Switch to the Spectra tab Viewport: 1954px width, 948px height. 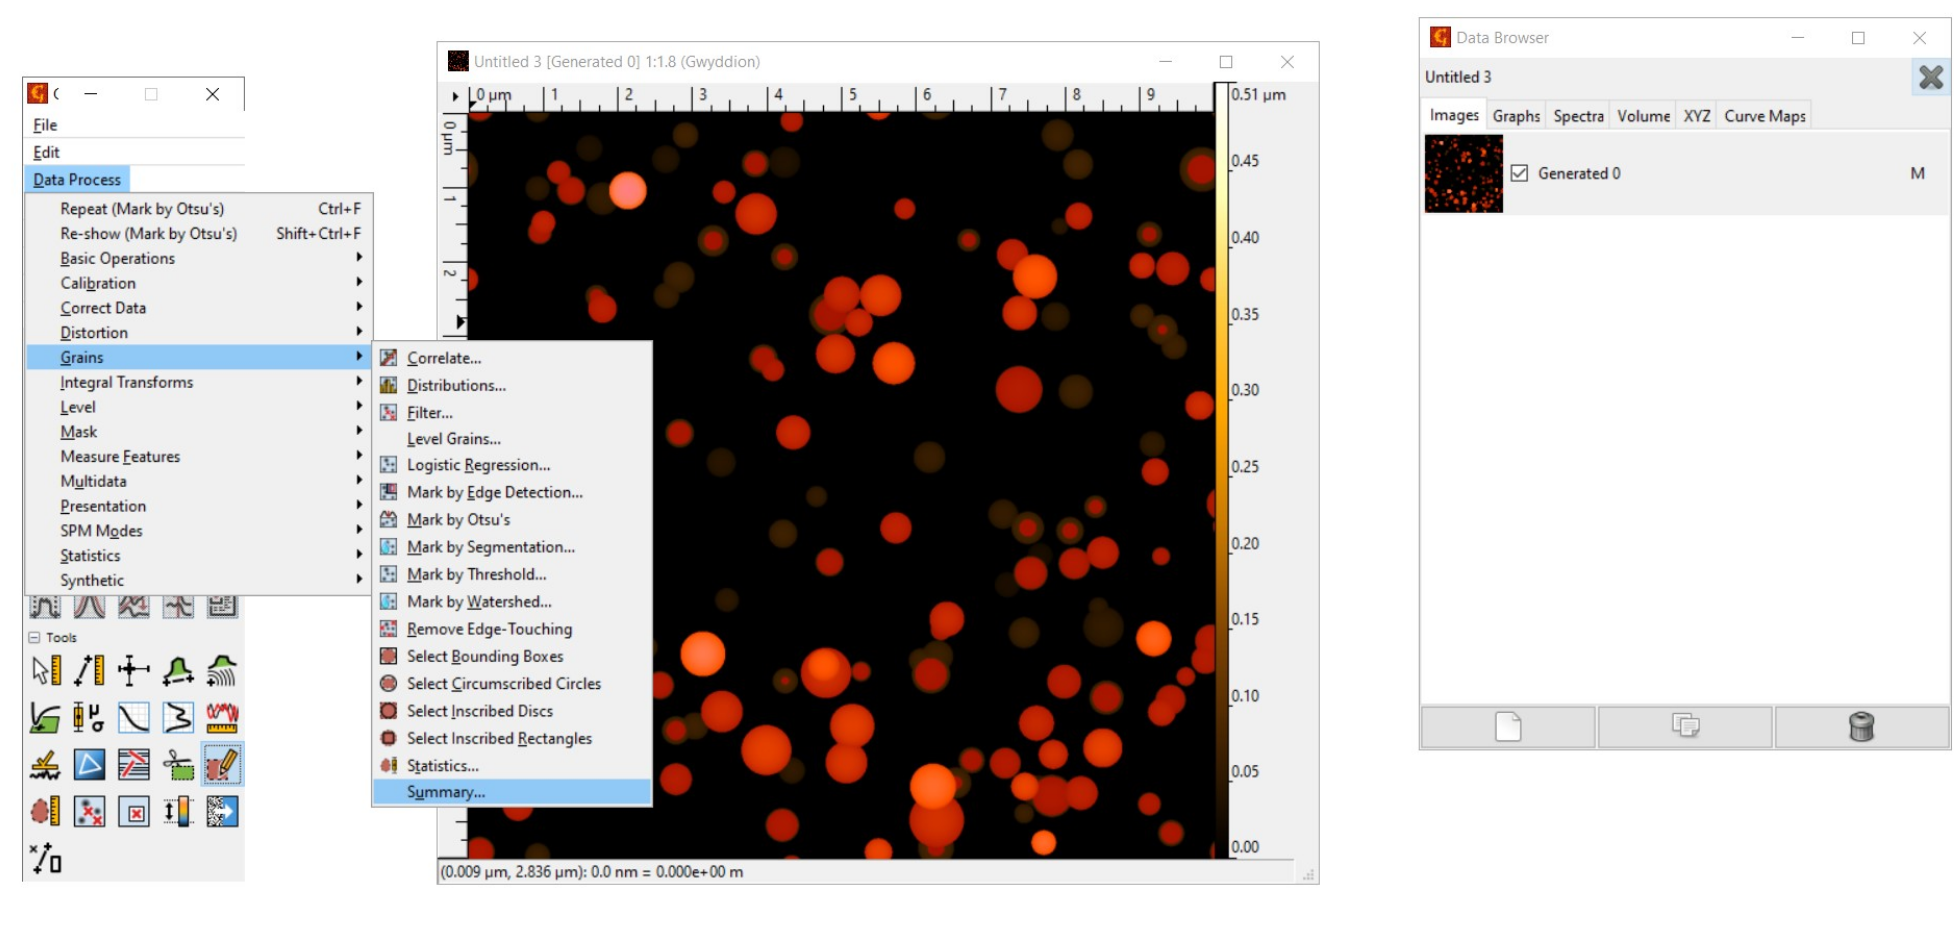1578,116
